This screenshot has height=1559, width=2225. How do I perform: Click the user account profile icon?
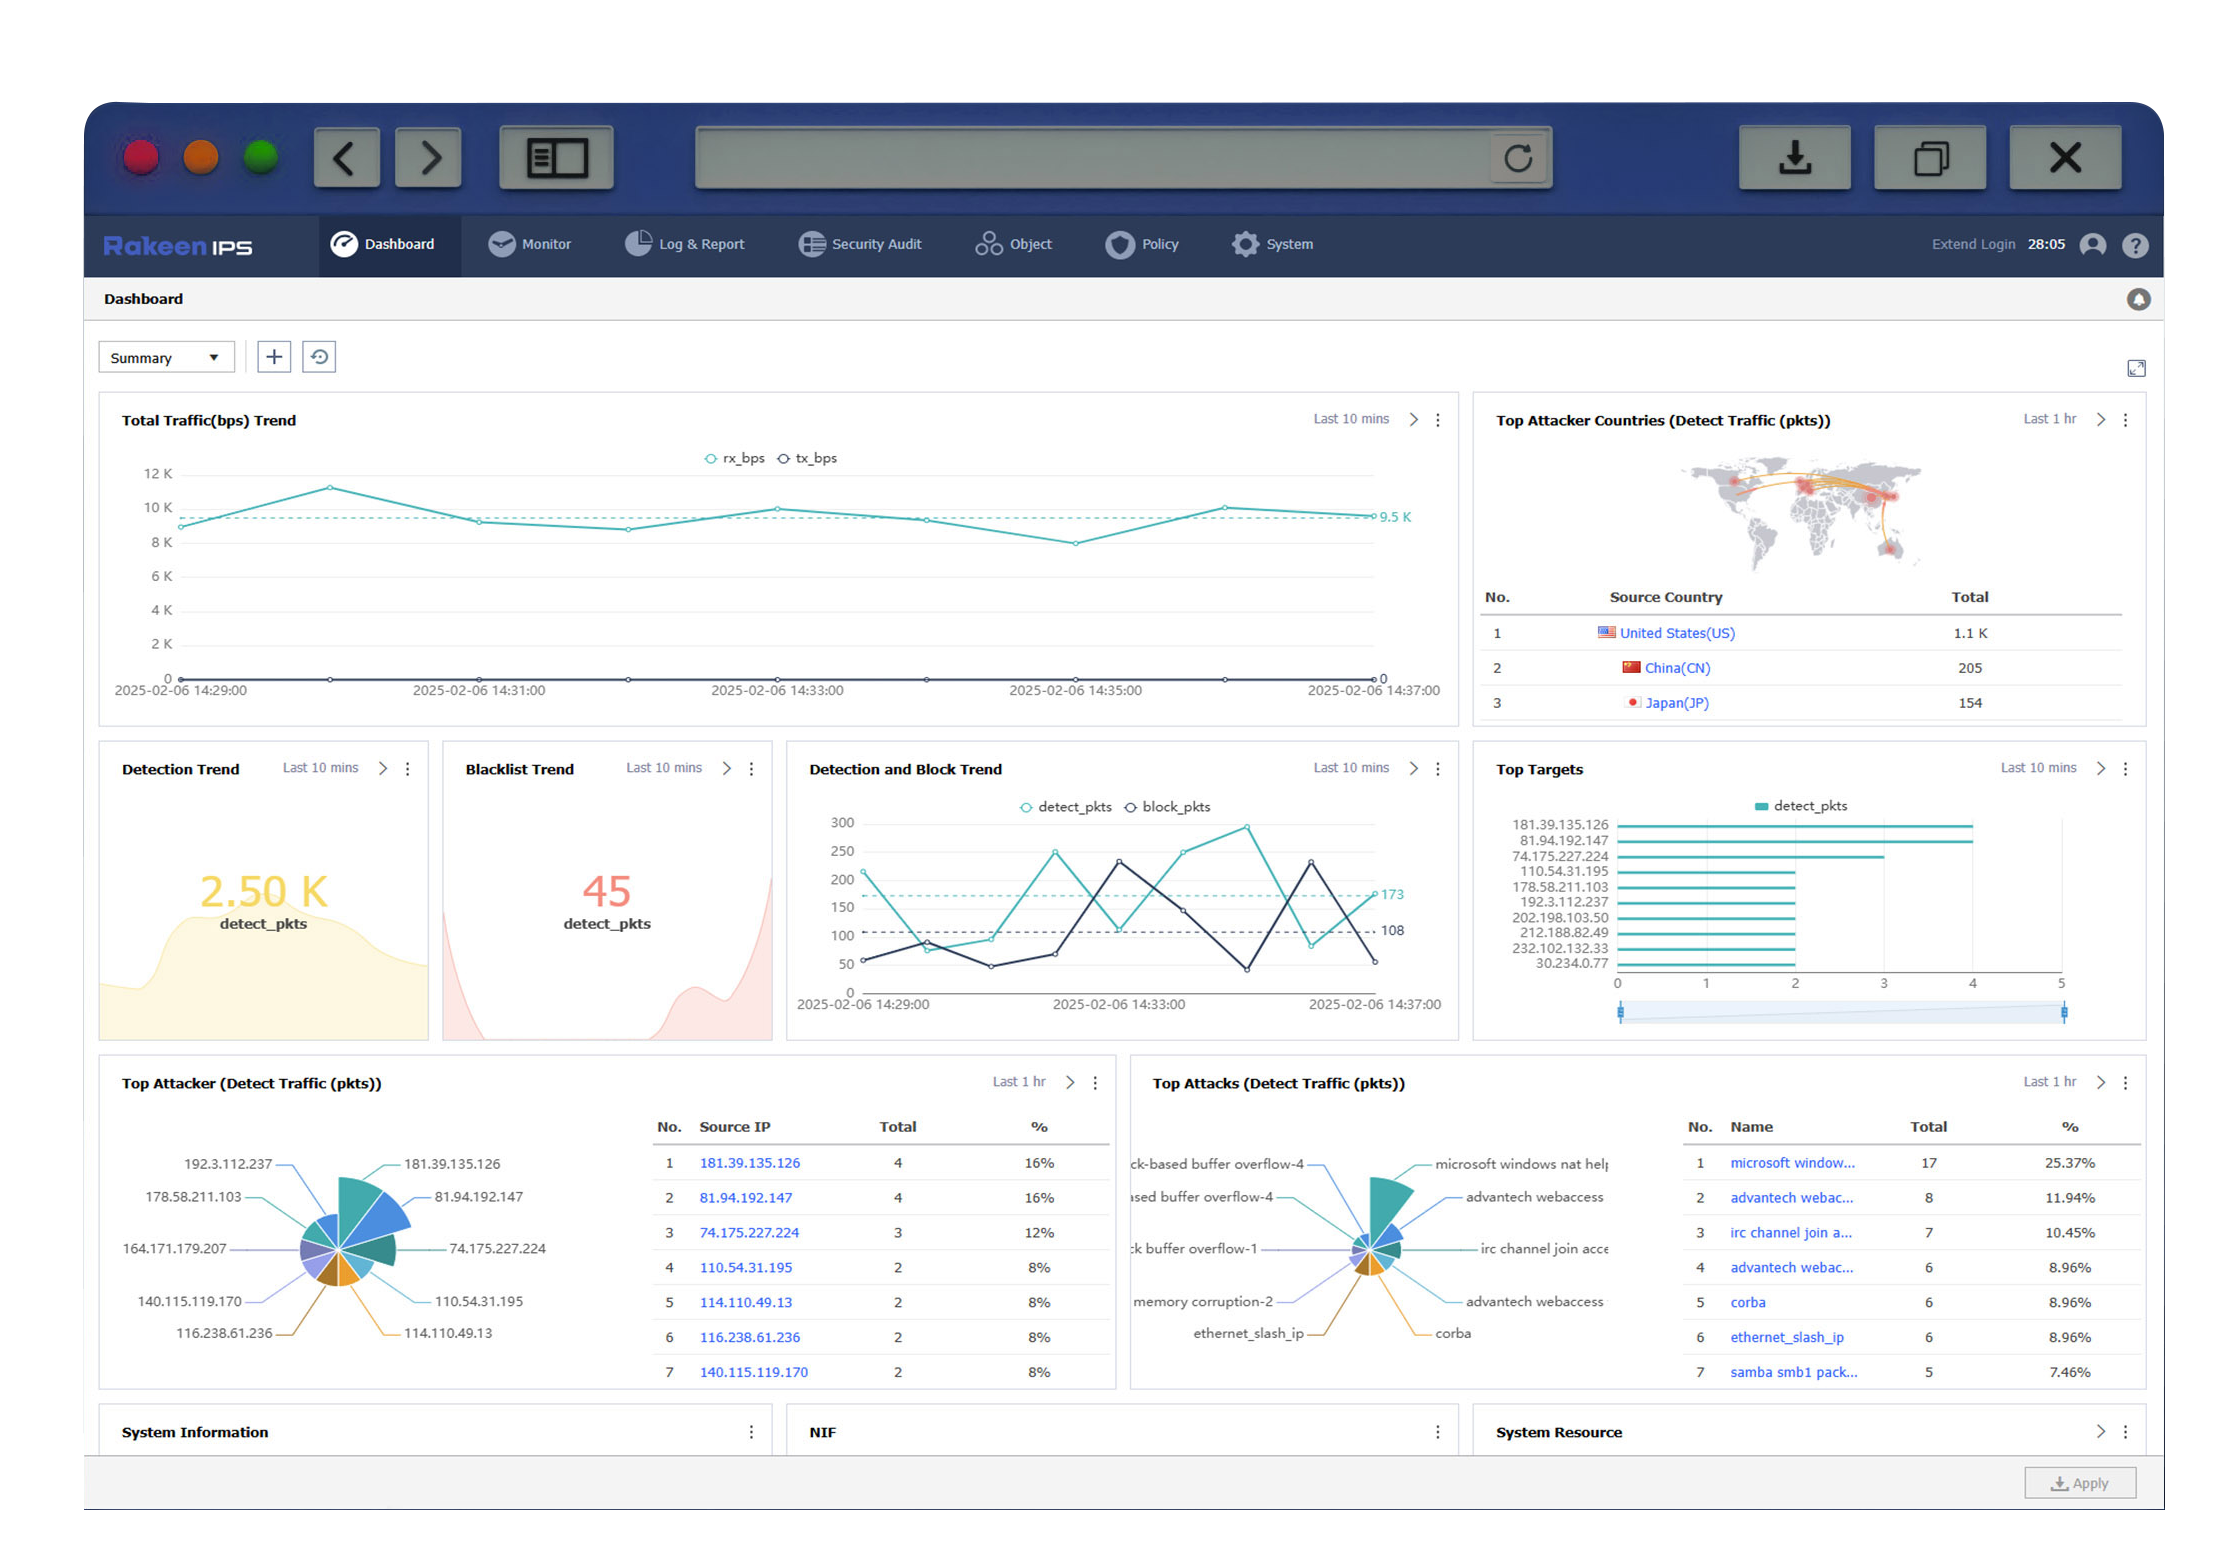(2092, 245)
